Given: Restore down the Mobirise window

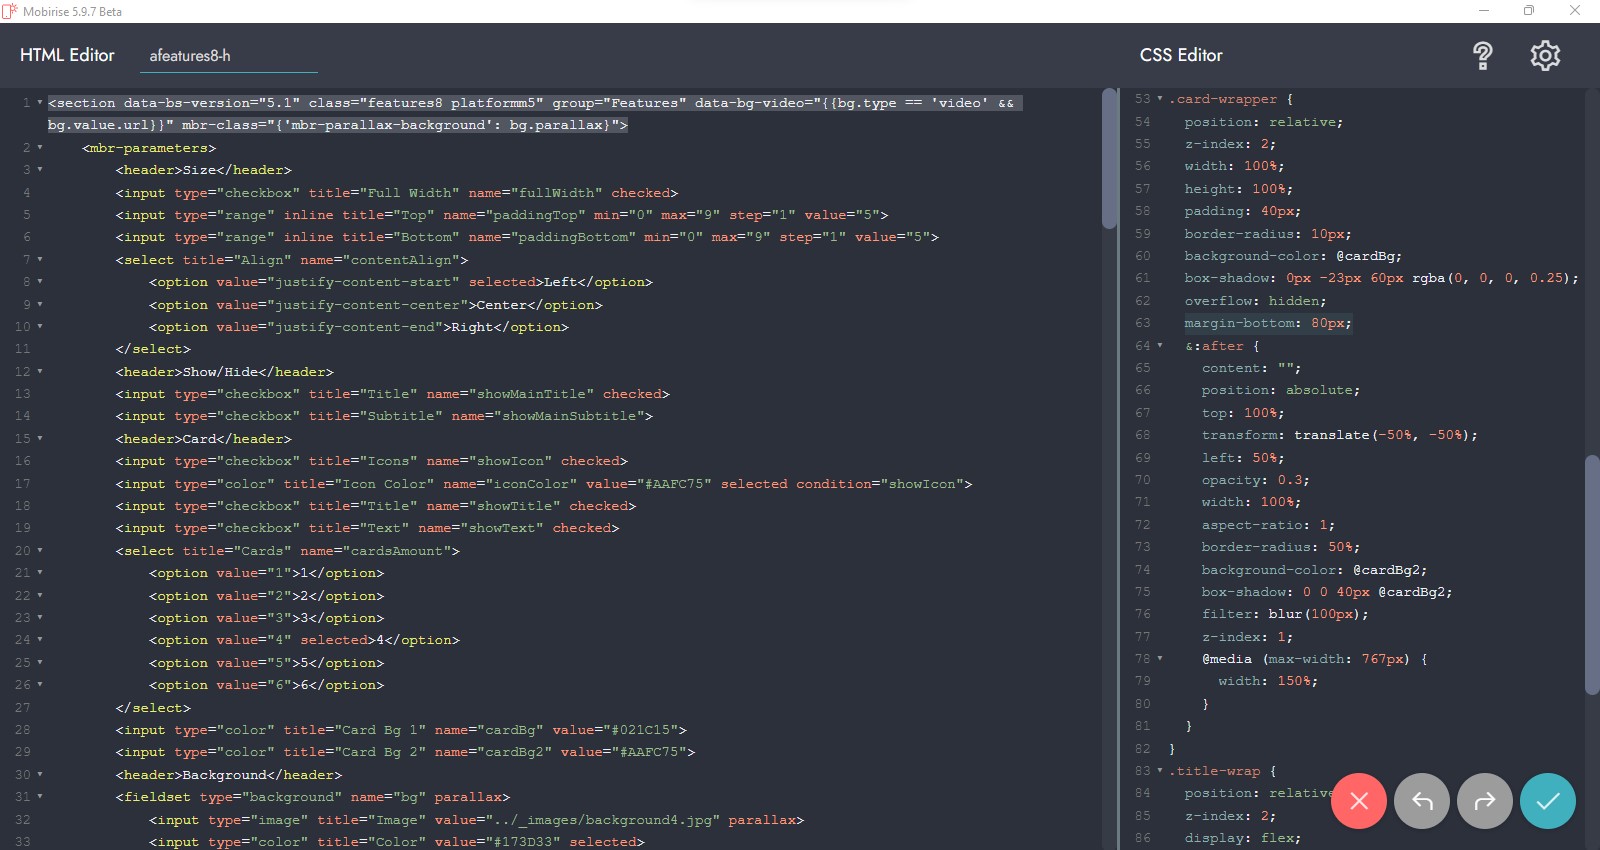Looking at the screenshot, I should [x=1529, y=11].
